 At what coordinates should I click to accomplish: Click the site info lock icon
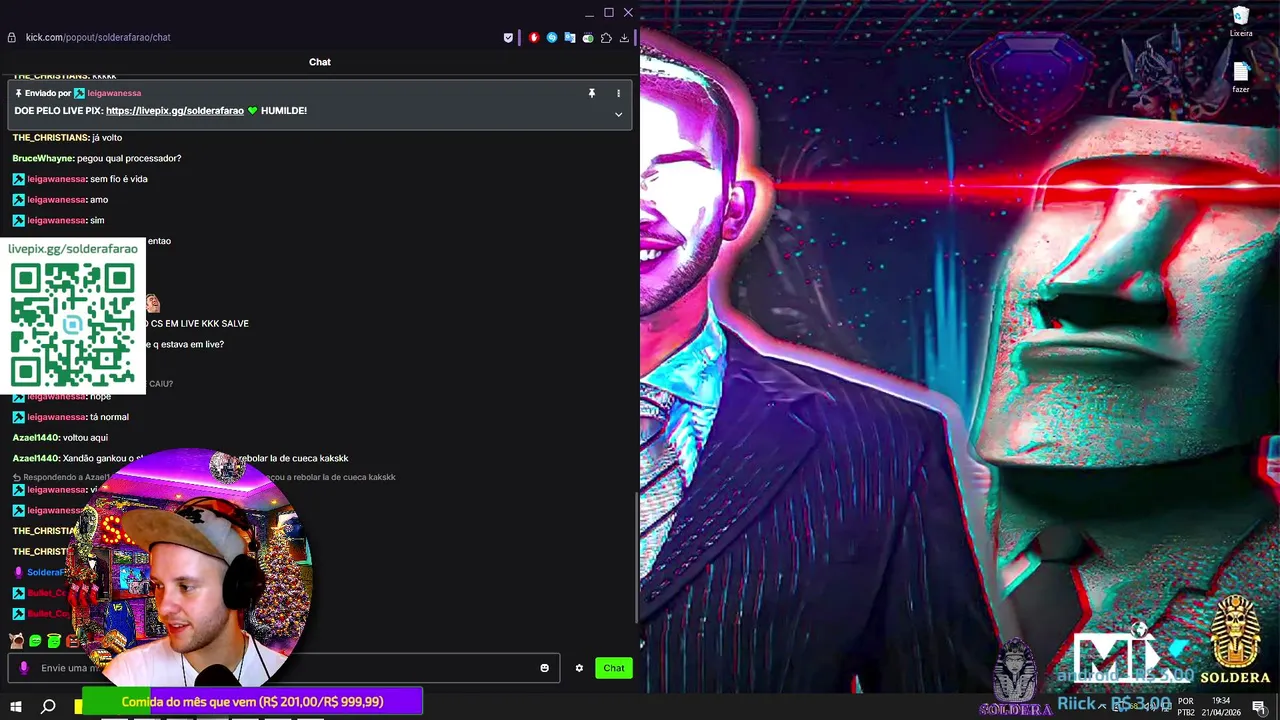11,37
